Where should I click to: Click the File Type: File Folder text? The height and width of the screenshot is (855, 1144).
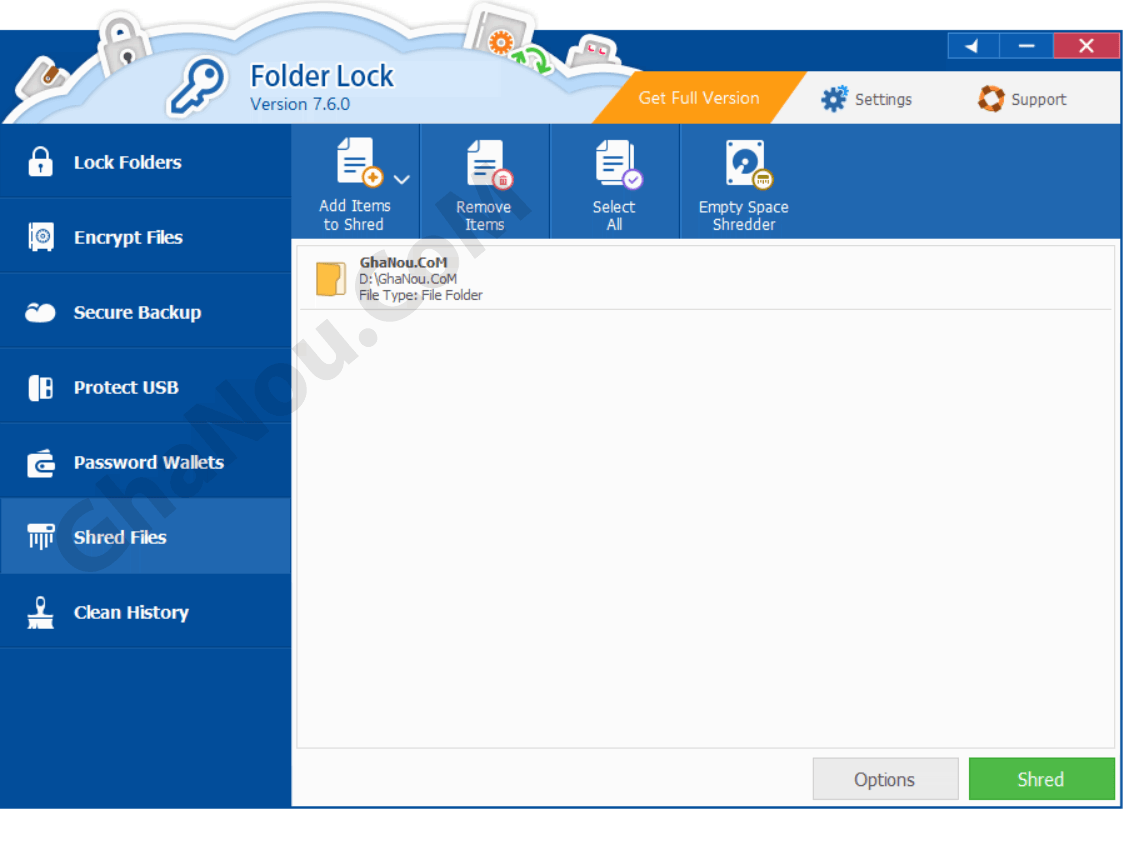tap(420, 295)
